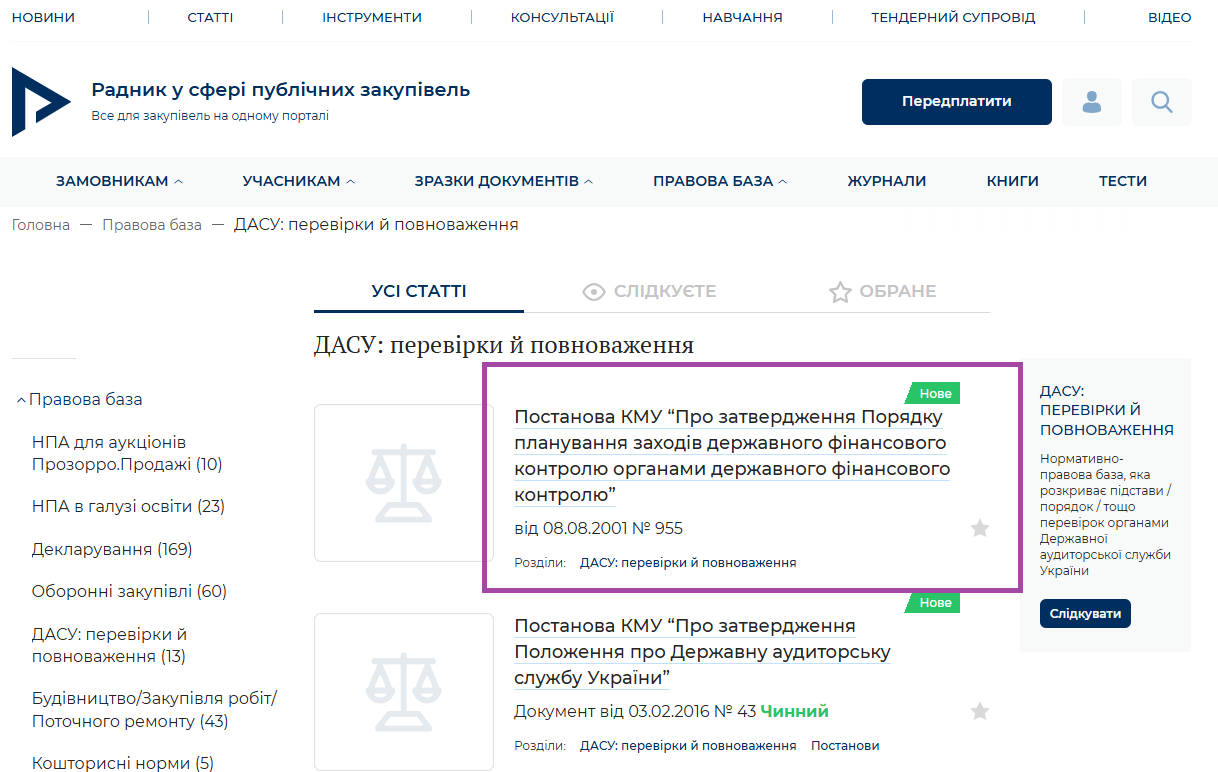Star the Положення про Державну аудиторську службу document
Image resolution: width=1218 pixels, height=772 pixels.
(979, 711)
